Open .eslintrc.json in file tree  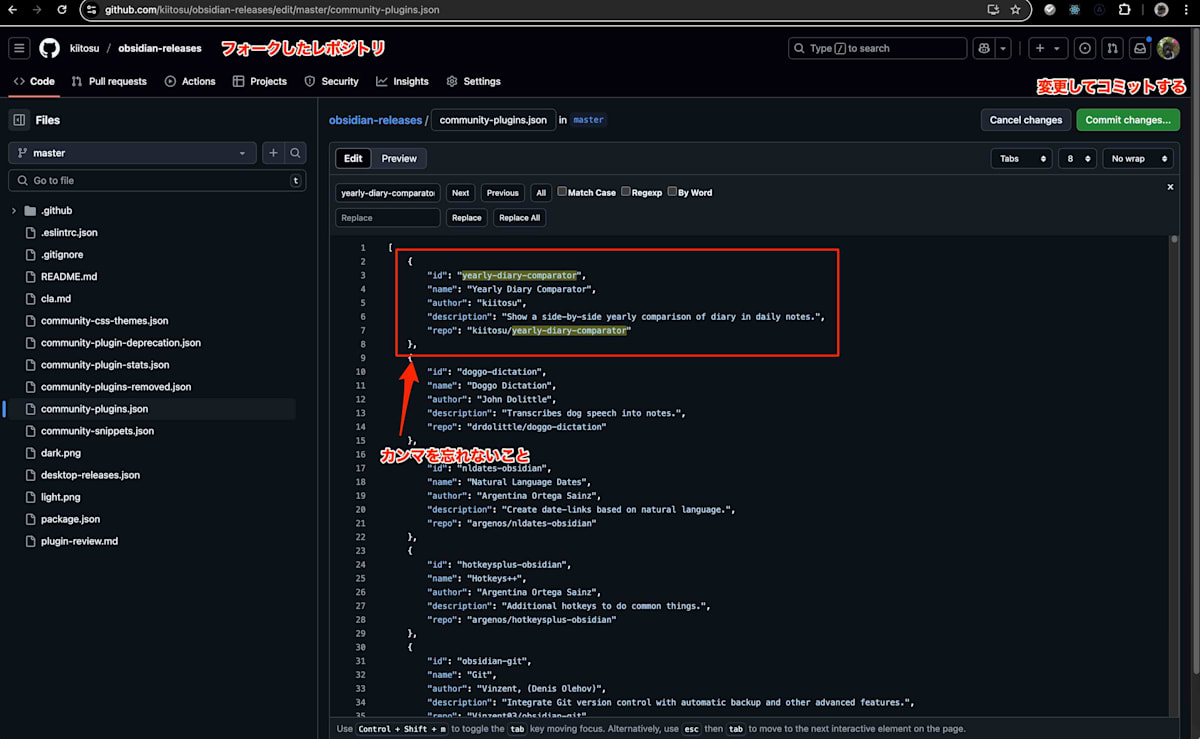[x=69, y=233]
